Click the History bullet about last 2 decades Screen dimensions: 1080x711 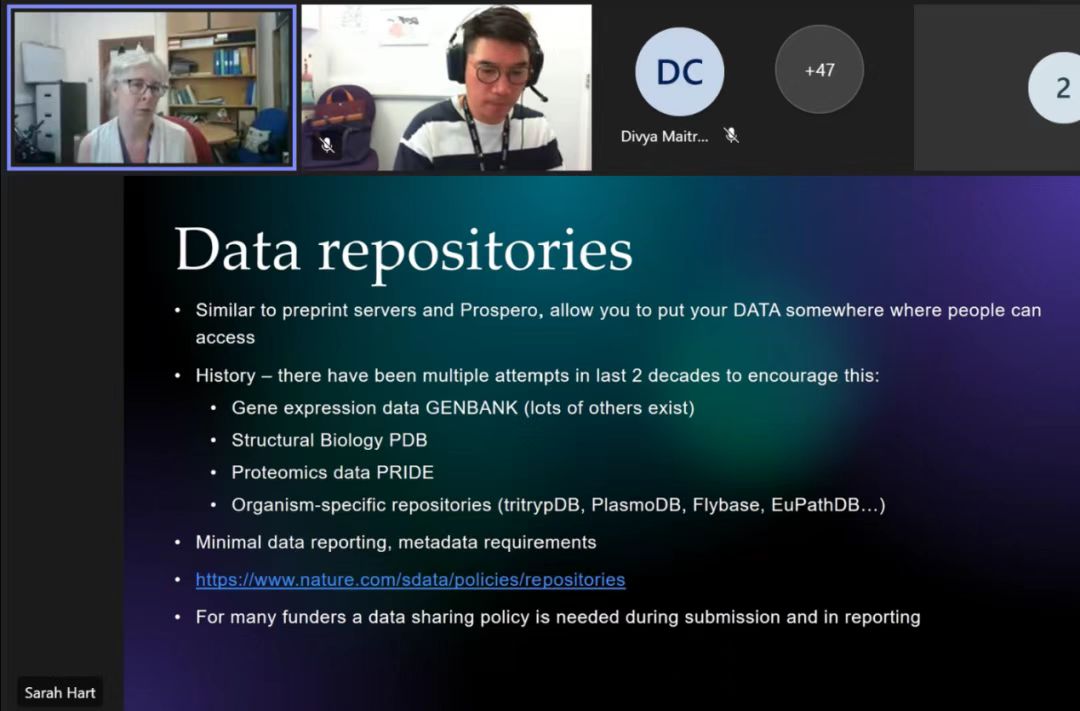coord(537,376)
